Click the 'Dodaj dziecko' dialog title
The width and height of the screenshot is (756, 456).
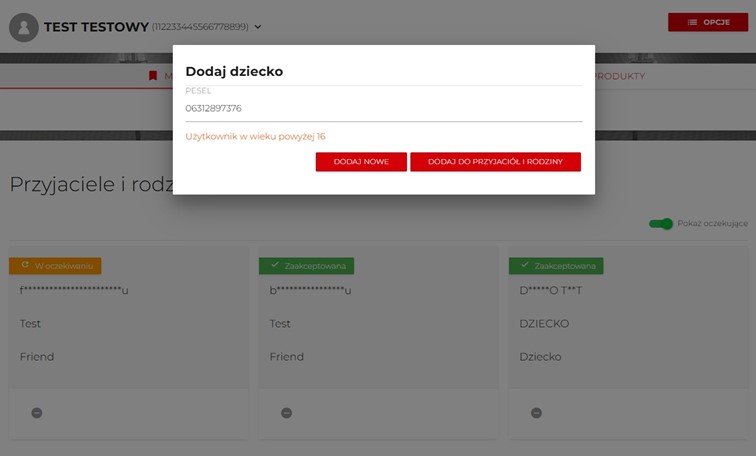click(234, 71)
